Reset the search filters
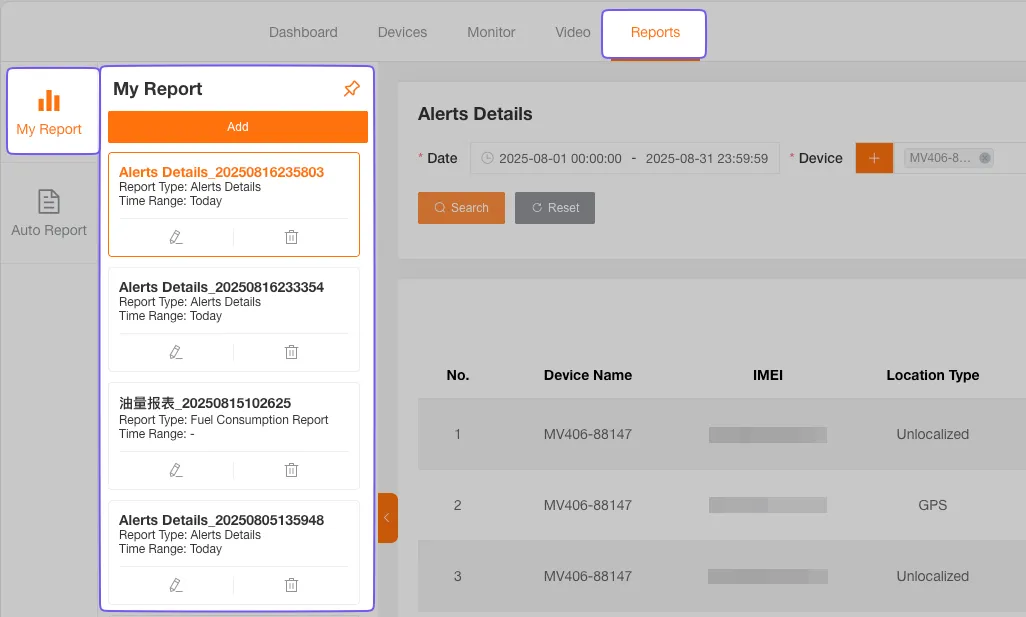This screenshot has width=1026, height=617. 554,208
